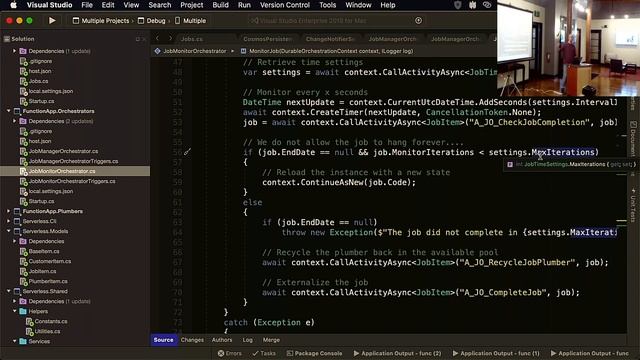Navigate forward with the right arrow
The width and height of the screenshot is (640, 360).
170,38
